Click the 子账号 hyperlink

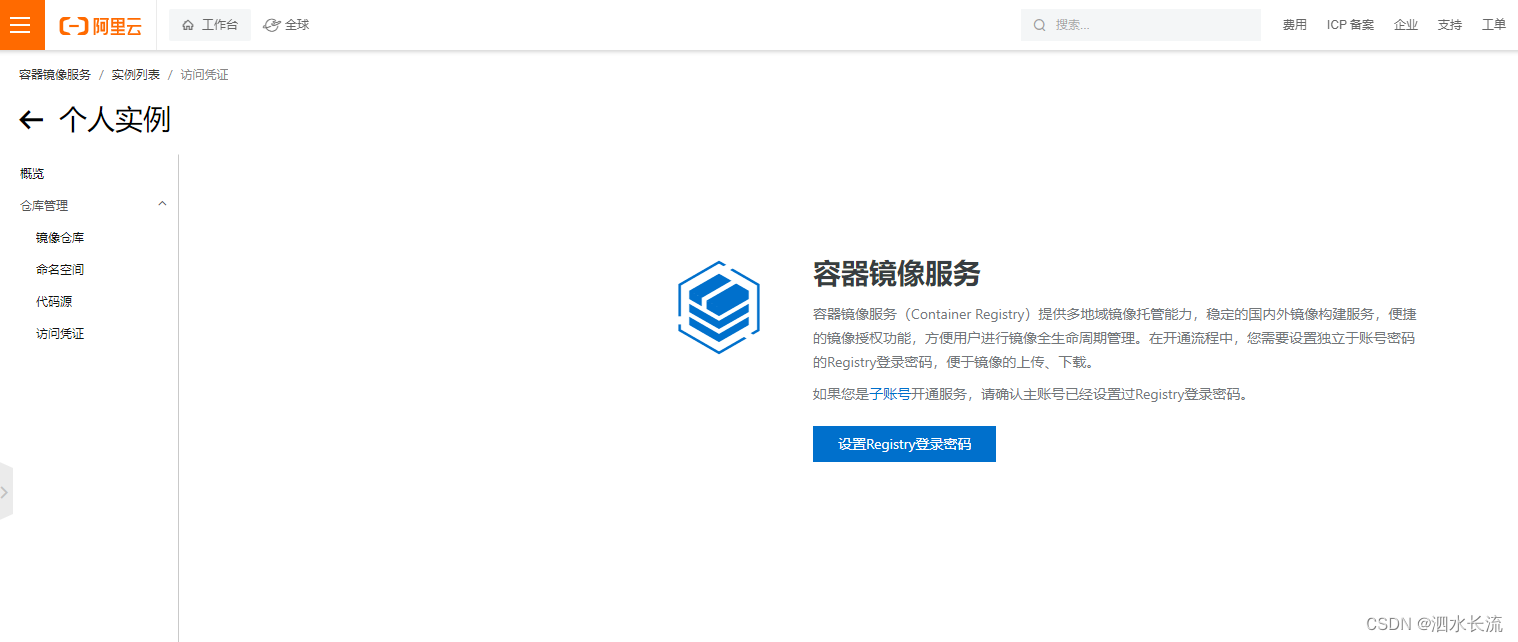[890, 394]
